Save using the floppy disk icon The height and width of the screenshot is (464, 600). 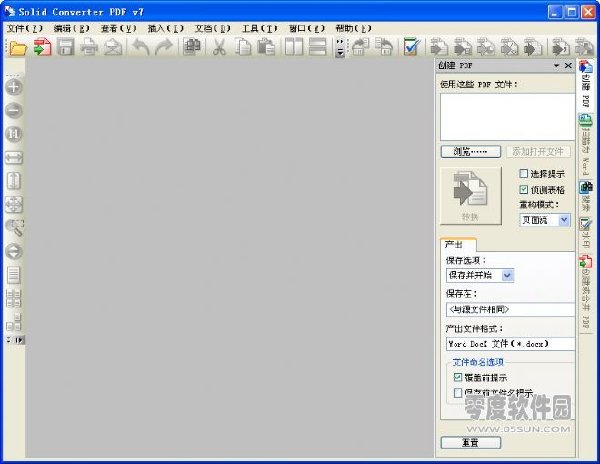[66, 48]
